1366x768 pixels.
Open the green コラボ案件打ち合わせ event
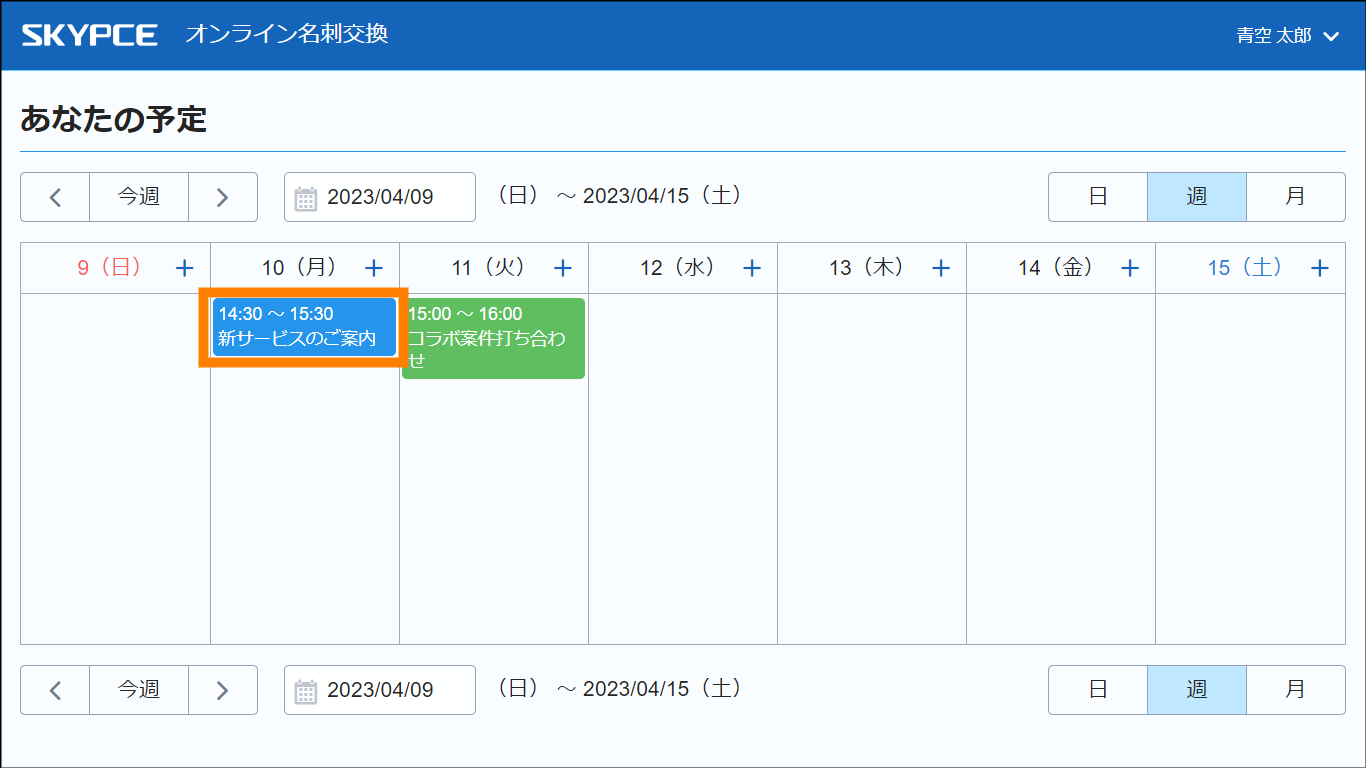click(493, 338)
